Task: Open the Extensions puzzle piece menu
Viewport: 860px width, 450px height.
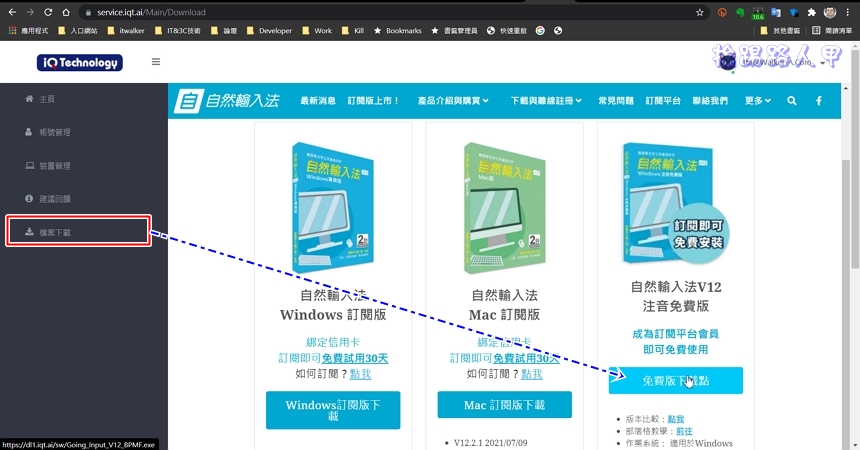Action: tap(812, 12)
